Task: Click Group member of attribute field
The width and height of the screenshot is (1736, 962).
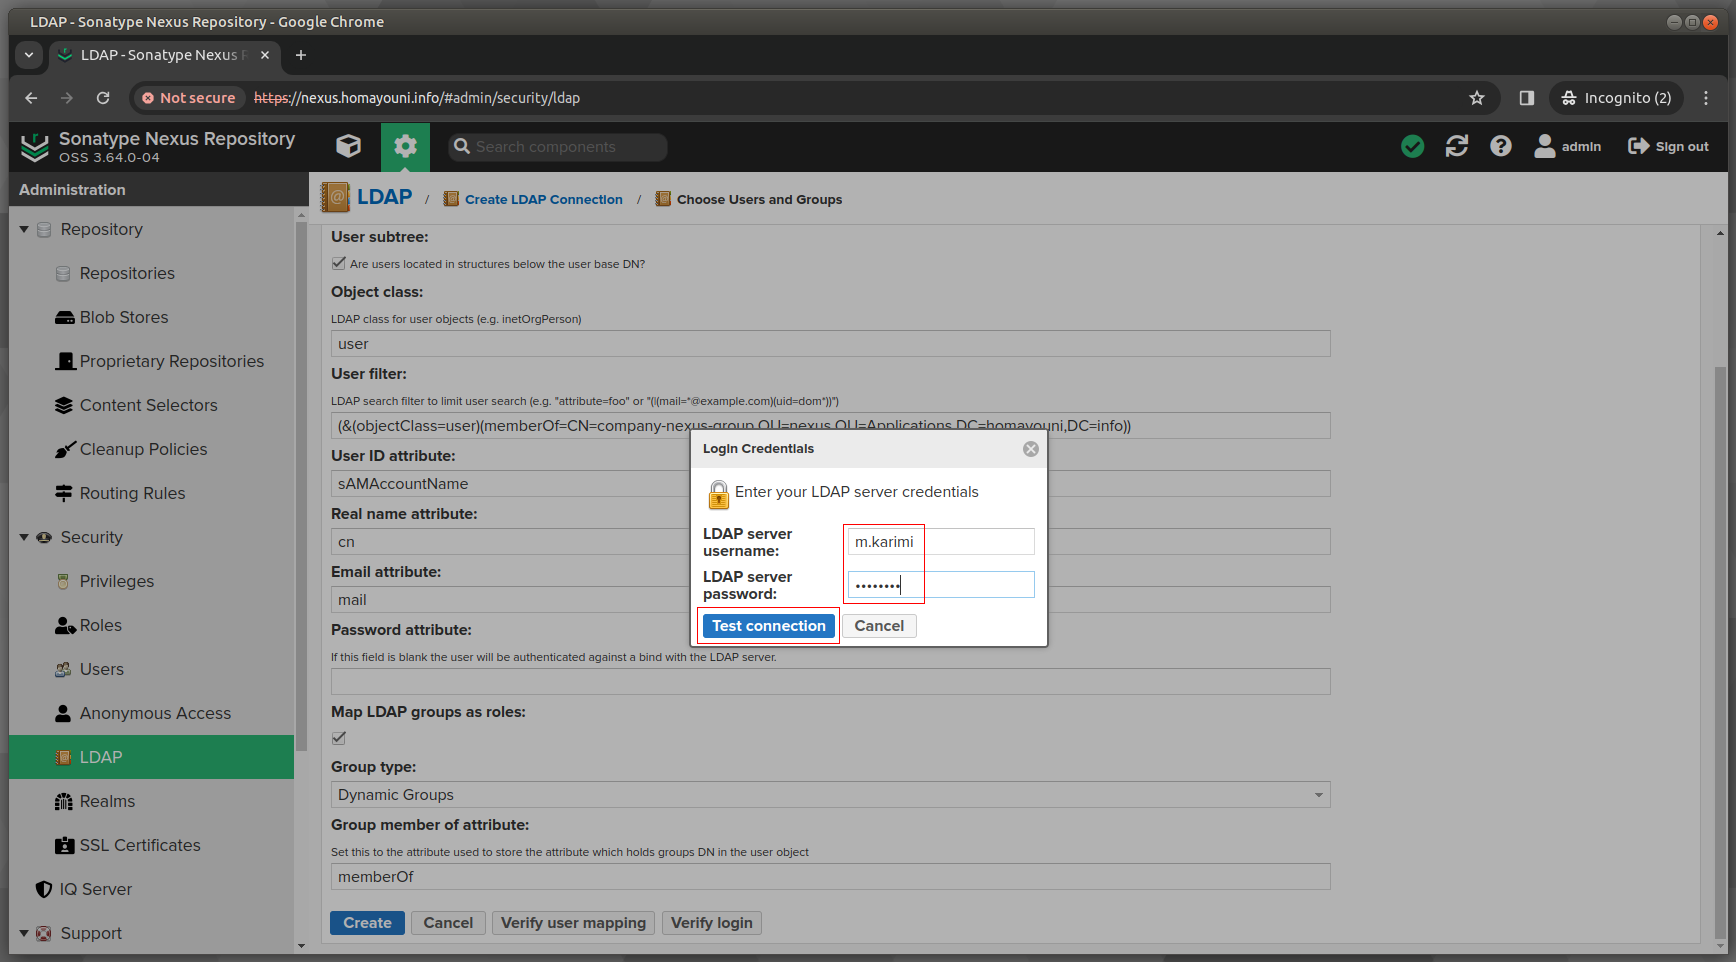Action: 830,877
